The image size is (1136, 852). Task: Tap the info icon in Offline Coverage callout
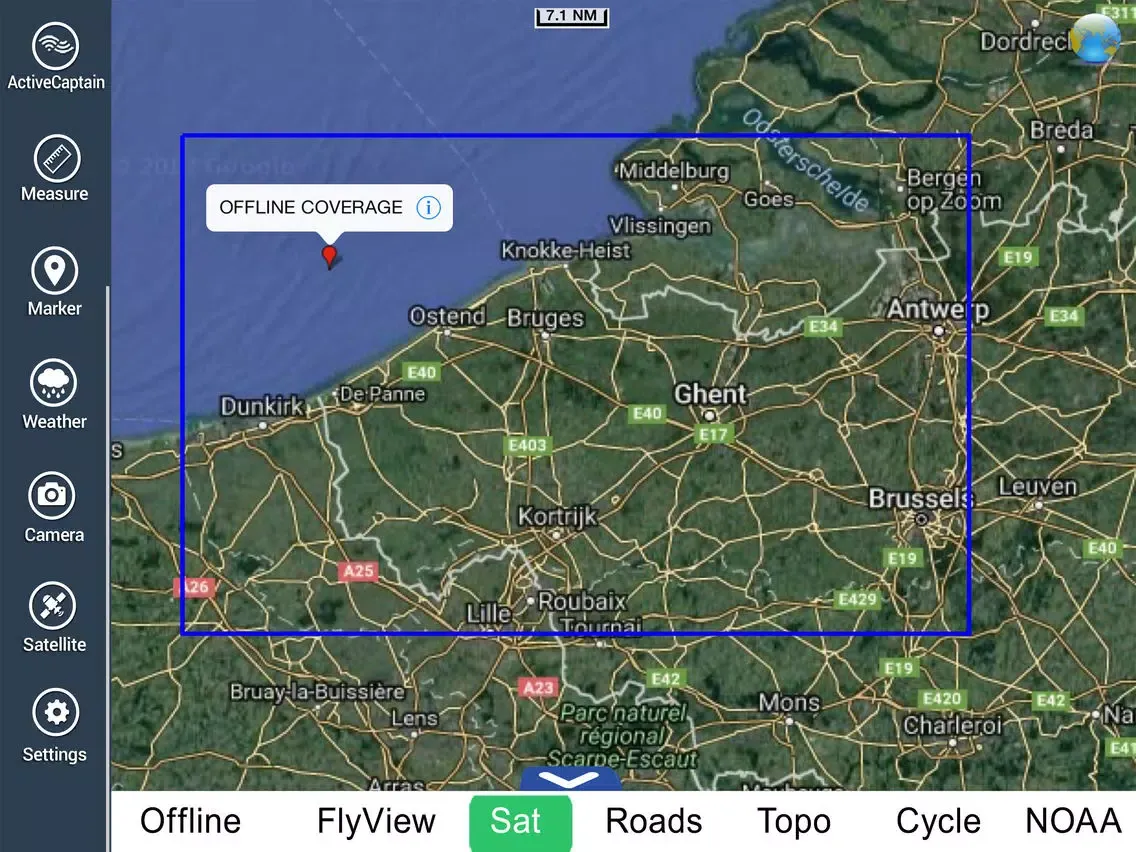(428, 208)
